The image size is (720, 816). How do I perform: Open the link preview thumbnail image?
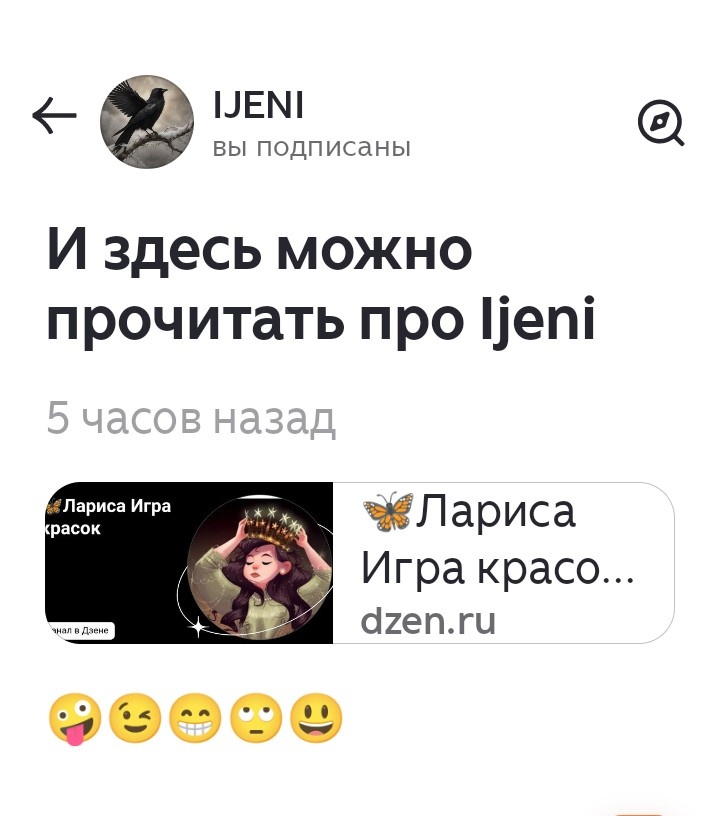pyautogui.click(x=189, y=563)
